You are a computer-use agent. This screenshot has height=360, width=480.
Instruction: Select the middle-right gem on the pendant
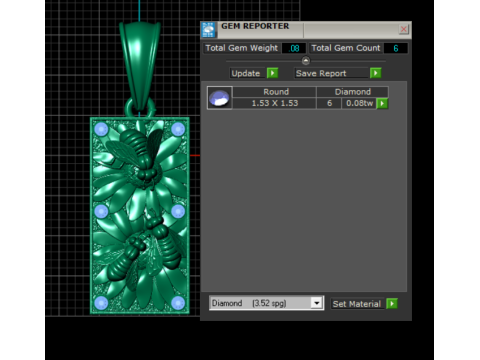[x=178, y=211]
